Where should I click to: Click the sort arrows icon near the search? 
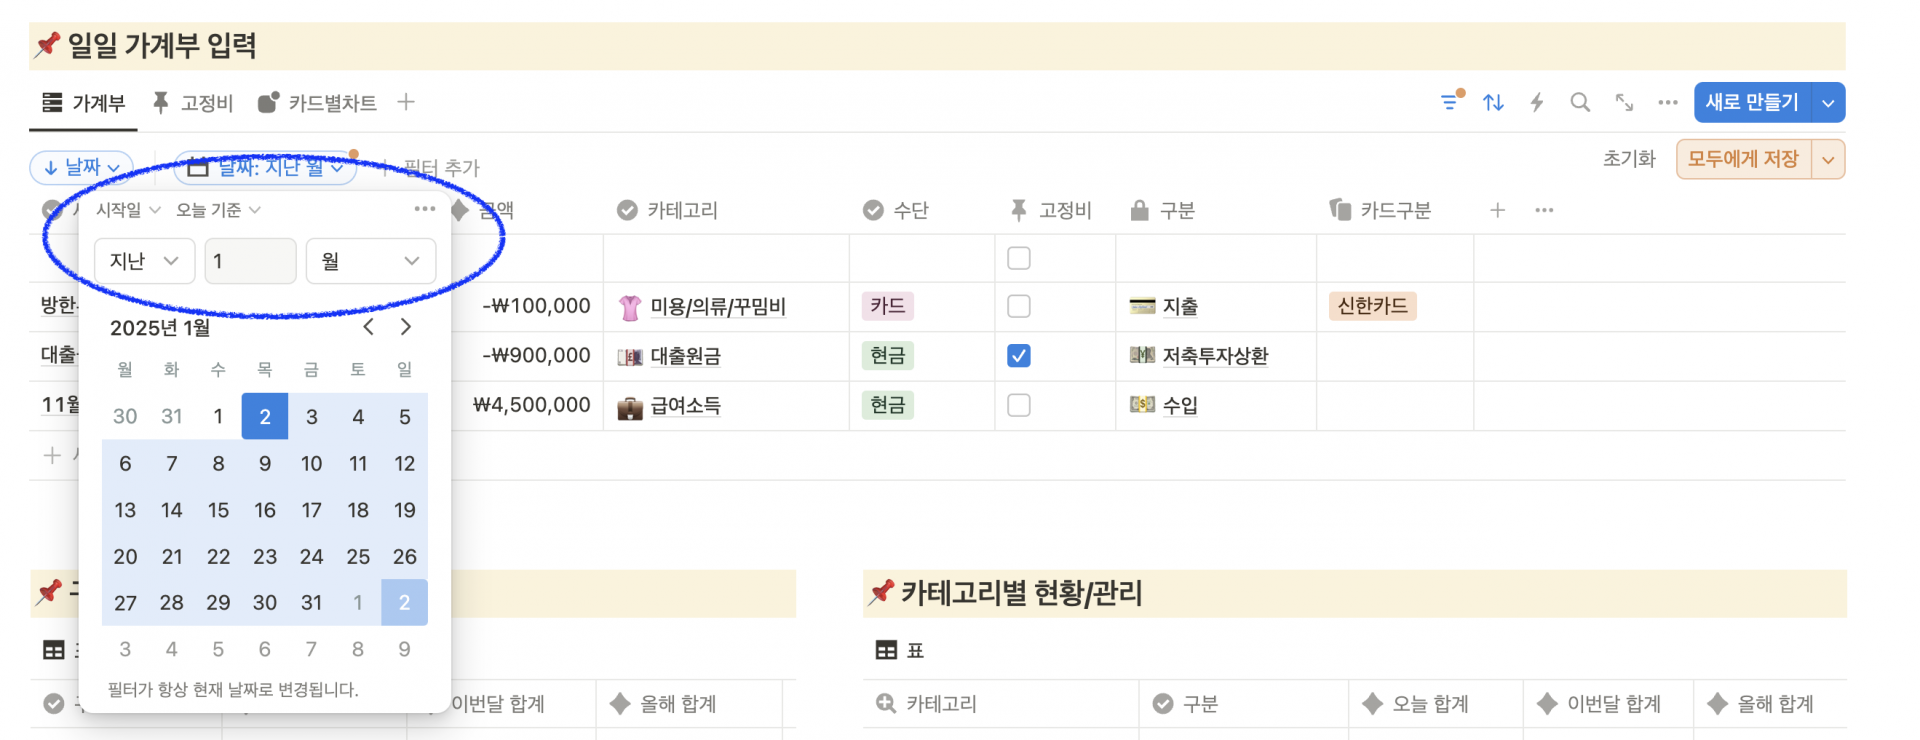(x=1494, y=102)
